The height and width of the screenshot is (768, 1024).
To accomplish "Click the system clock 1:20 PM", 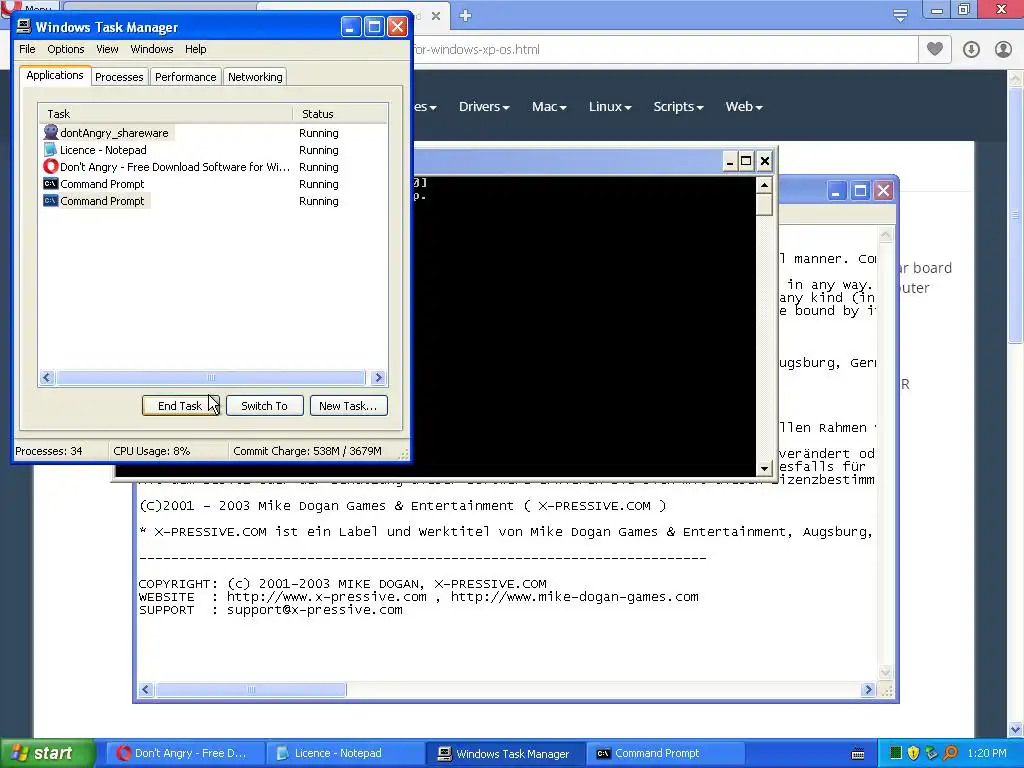I will point(987,753).
